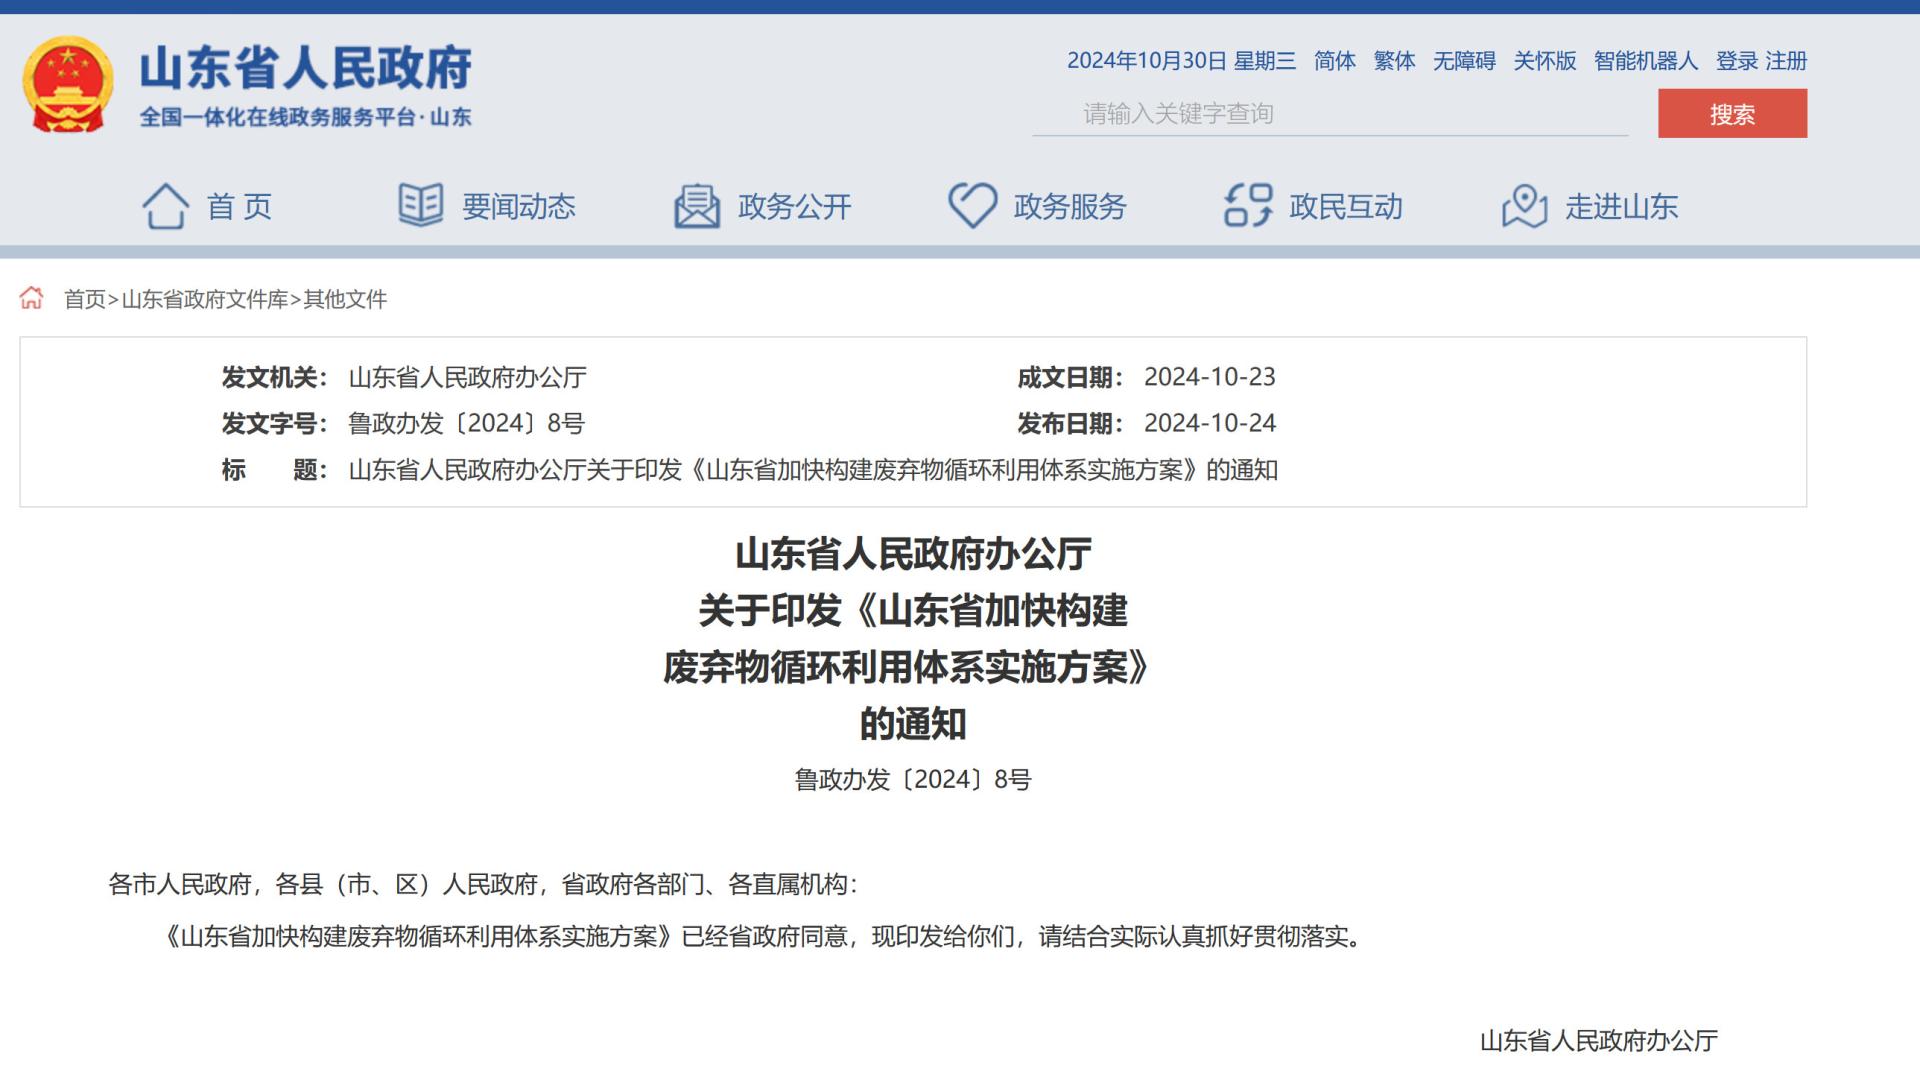
Task: Click the date text 2024年10月30日 星期三
Action: click(x=1181, y=61)
